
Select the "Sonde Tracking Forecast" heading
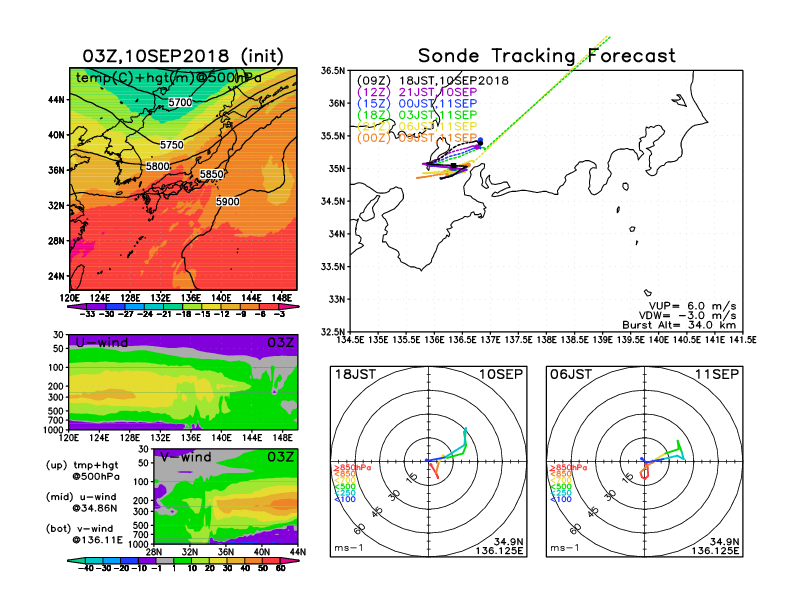click(547, 56)
